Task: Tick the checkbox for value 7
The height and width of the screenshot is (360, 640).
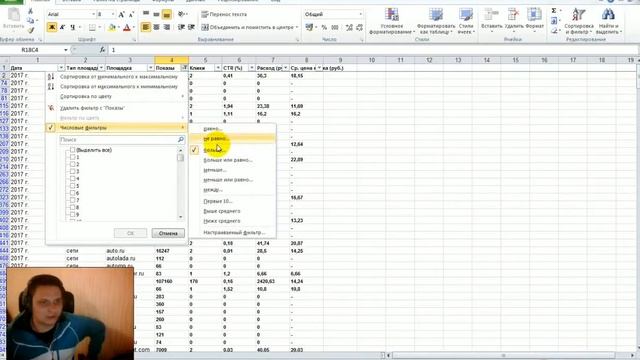Action: [73, 200]
